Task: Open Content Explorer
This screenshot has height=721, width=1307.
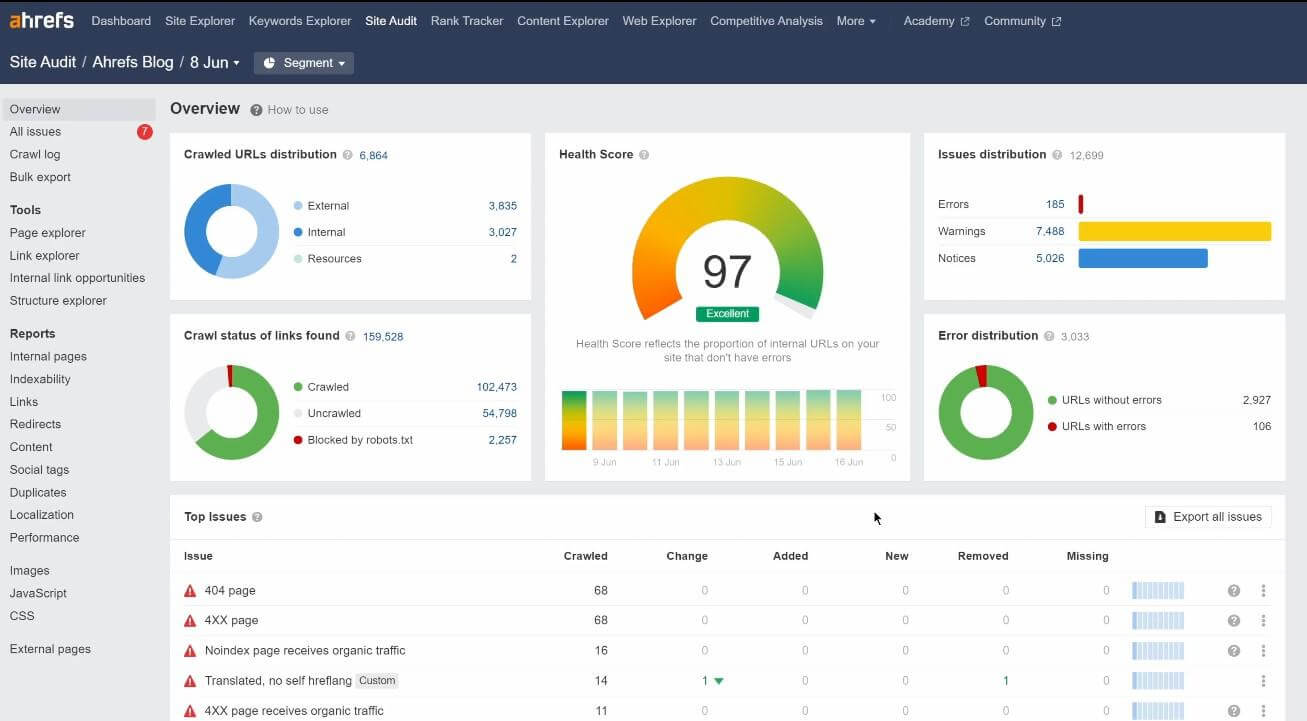Action: tap(563, 21)
